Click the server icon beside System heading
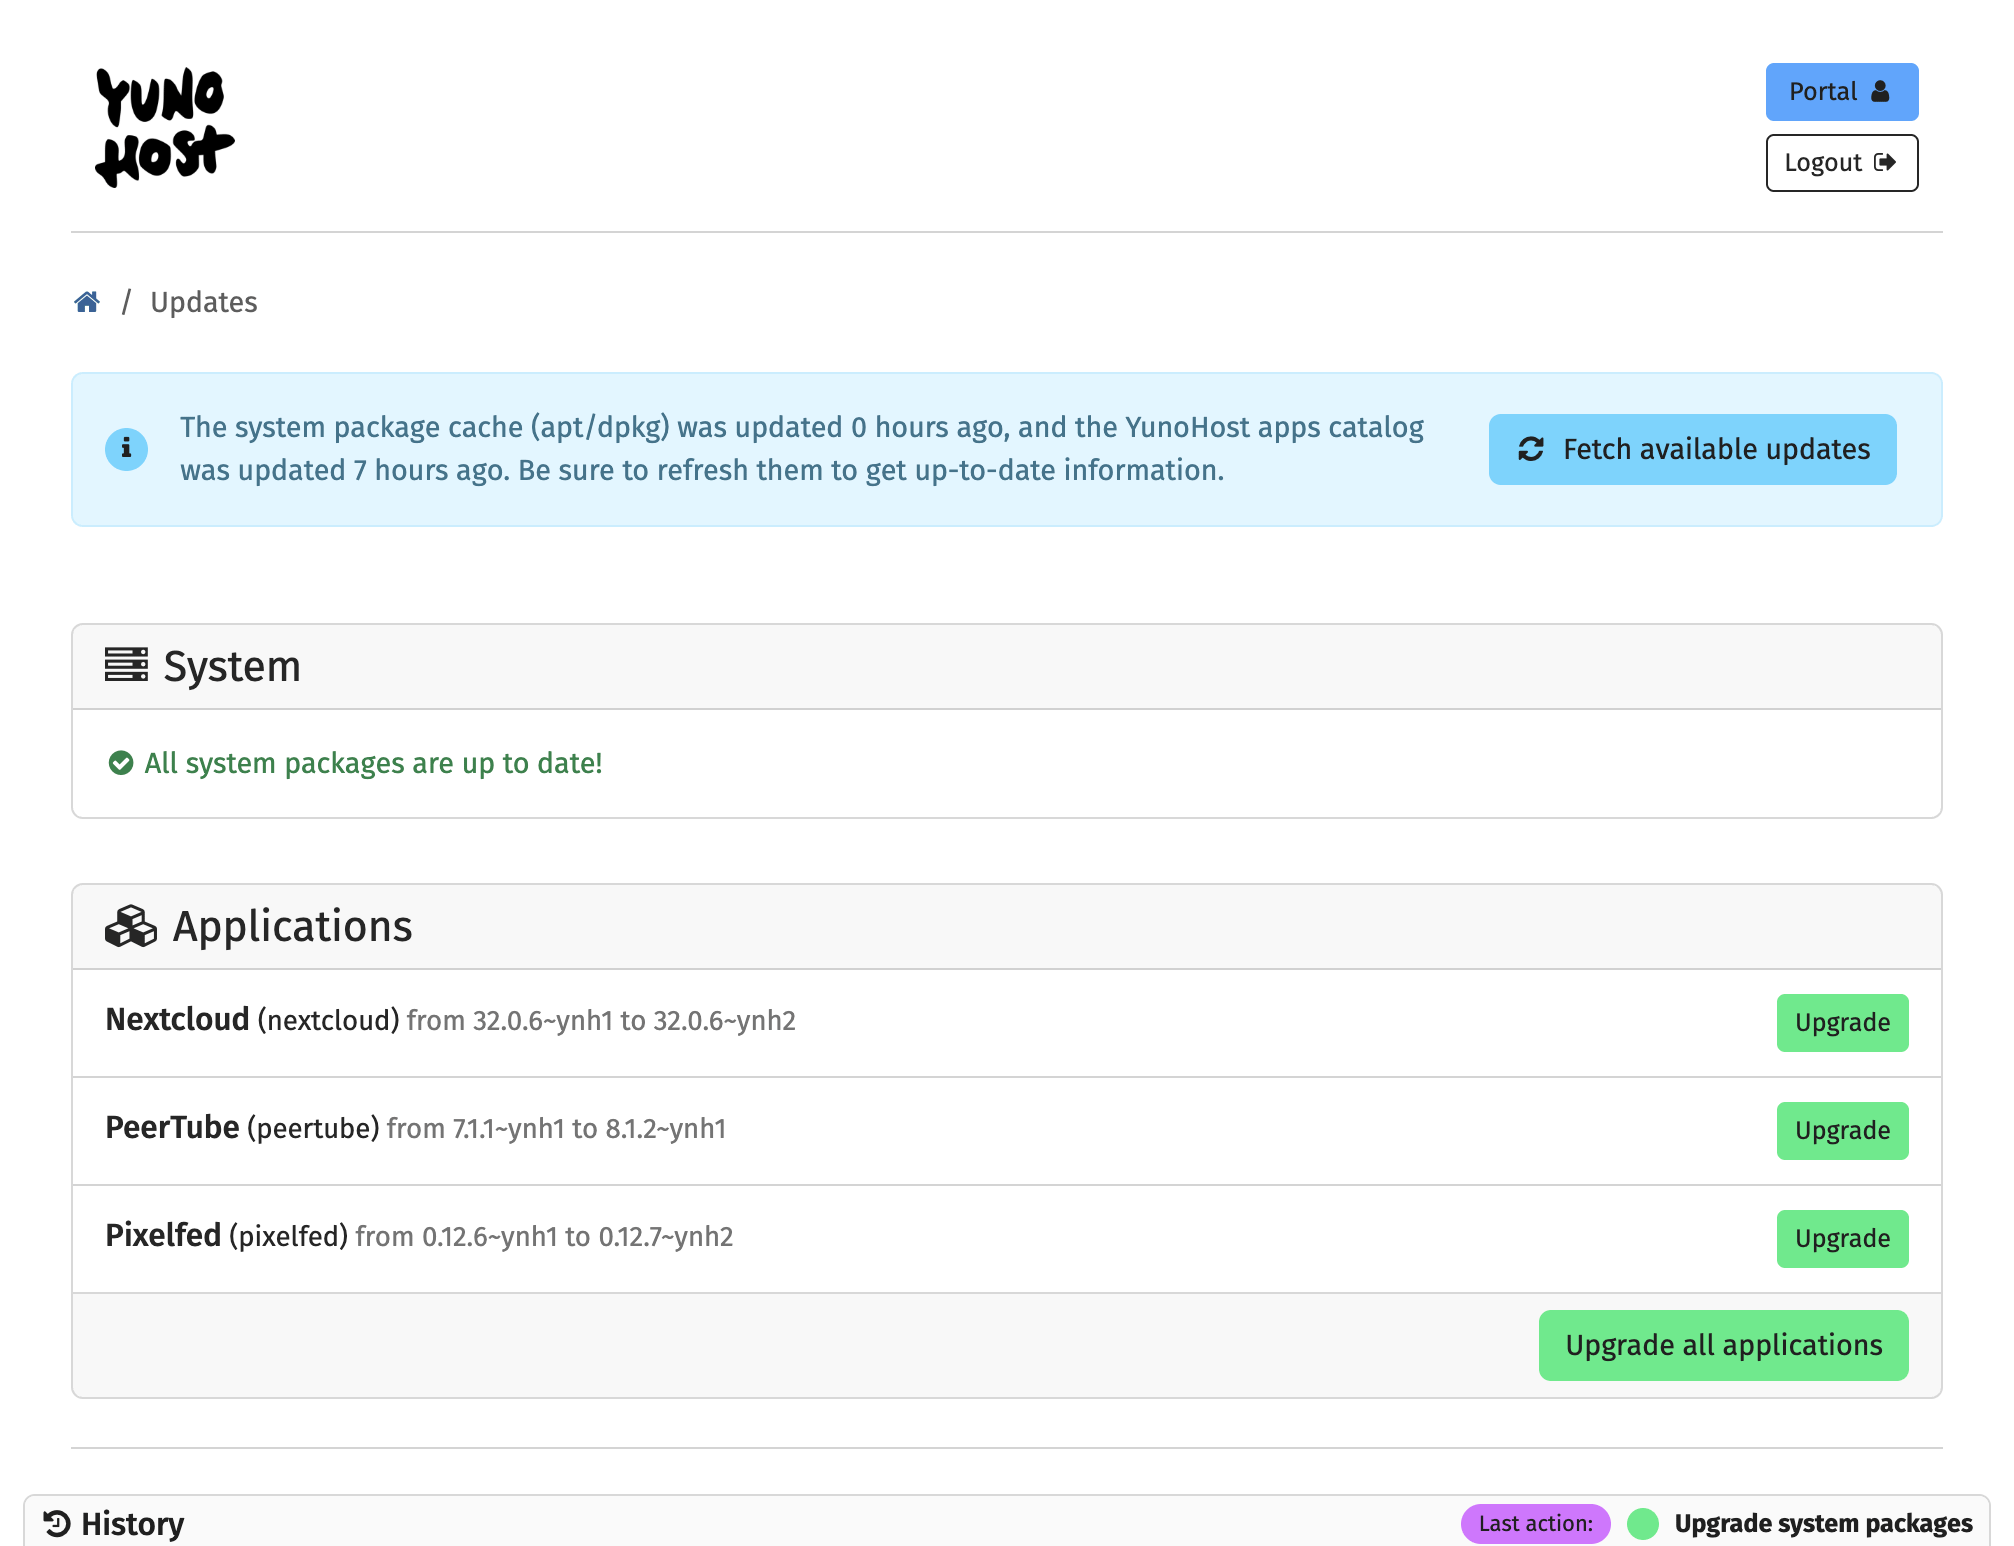 pos(127,665)
